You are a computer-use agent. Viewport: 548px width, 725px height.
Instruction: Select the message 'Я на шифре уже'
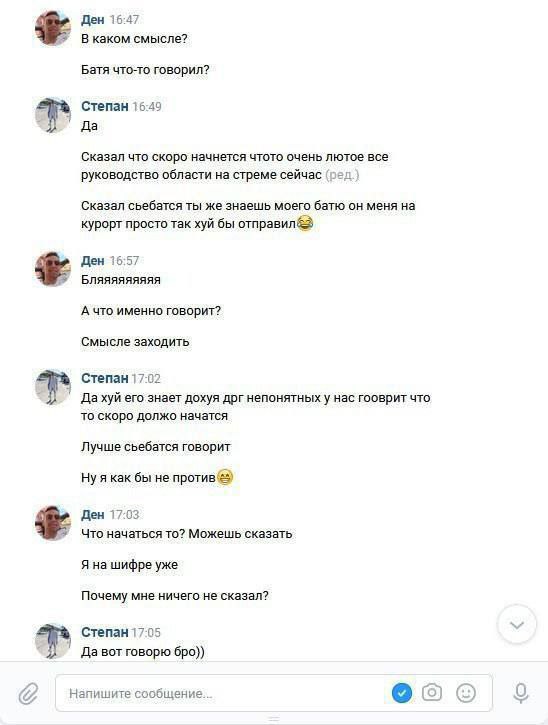click(129, 565)
